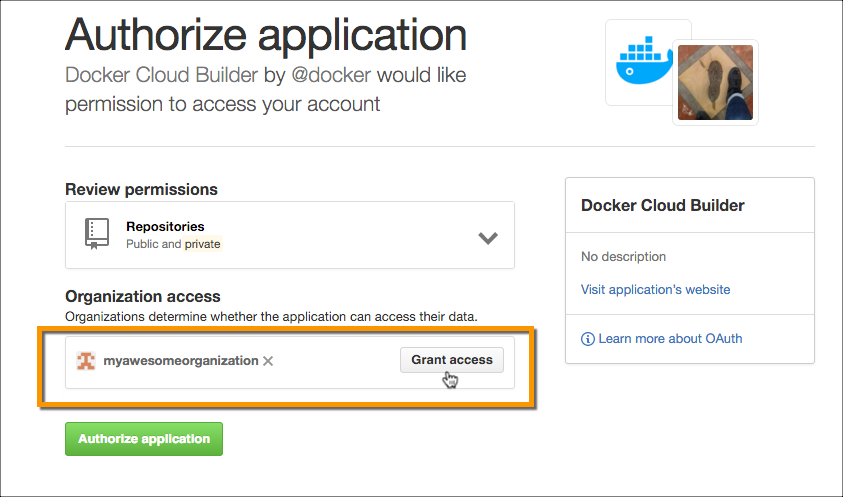Viewport: 843px width, 497px height.
Task: Click the Review permissions heading
Action: point(141,189)
